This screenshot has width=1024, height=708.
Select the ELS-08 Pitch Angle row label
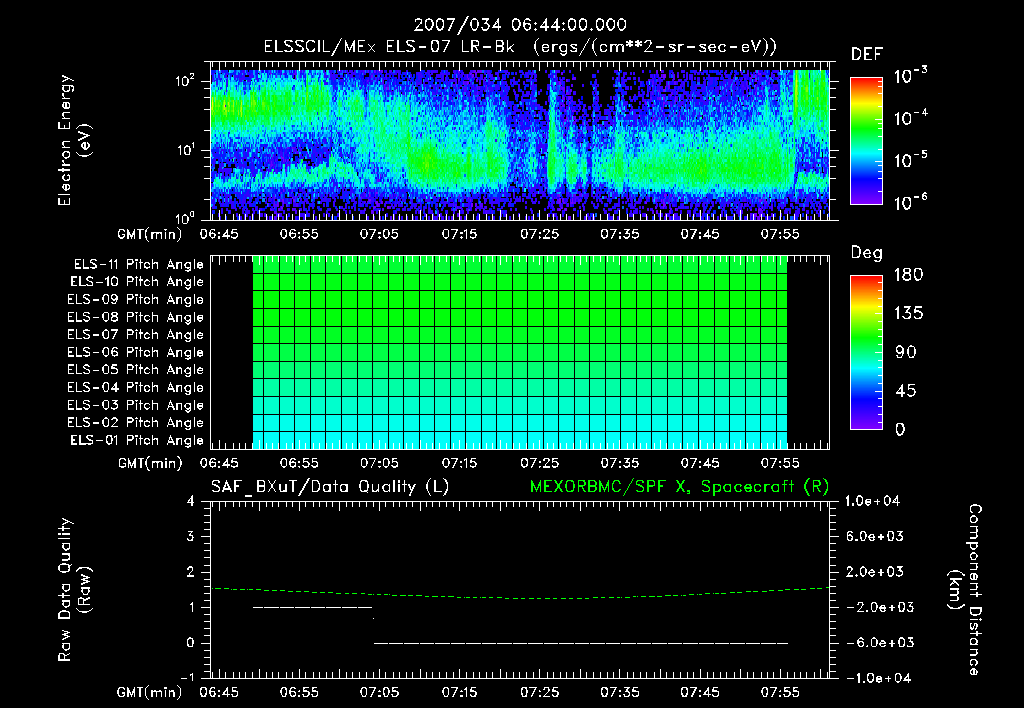click(x=135, y=317)
